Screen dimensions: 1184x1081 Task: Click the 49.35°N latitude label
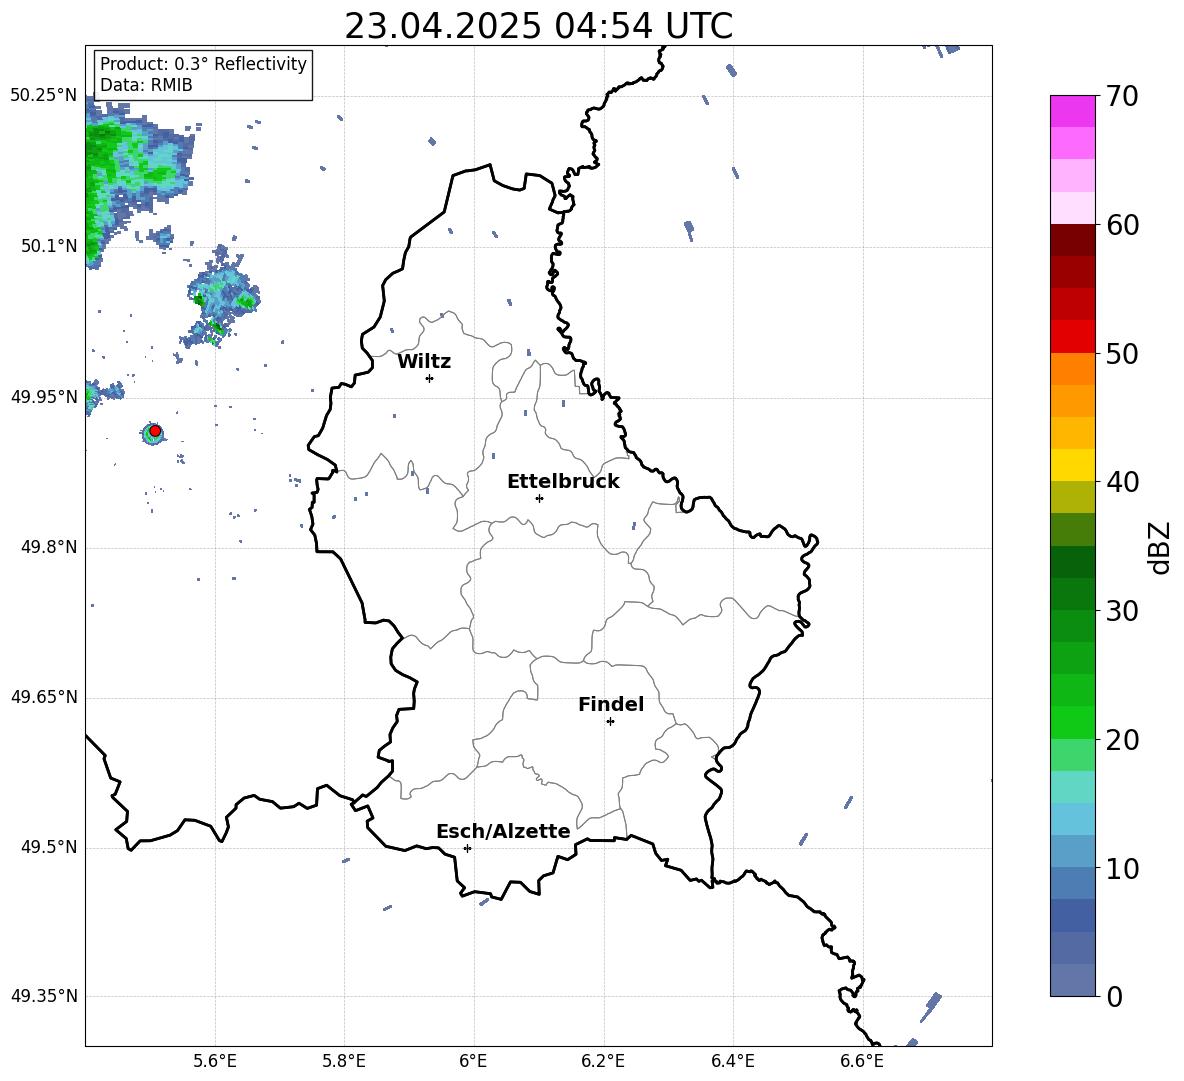pos(44,996)
